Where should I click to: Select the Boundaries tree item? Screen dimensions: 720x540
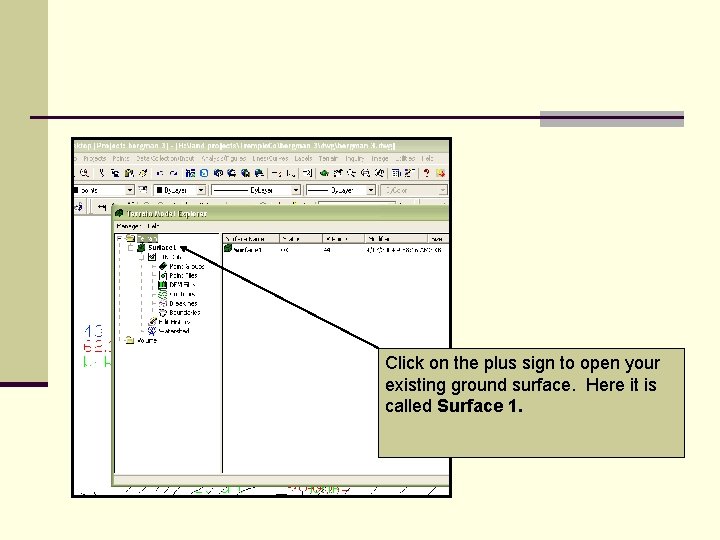[x=185, y=312]
